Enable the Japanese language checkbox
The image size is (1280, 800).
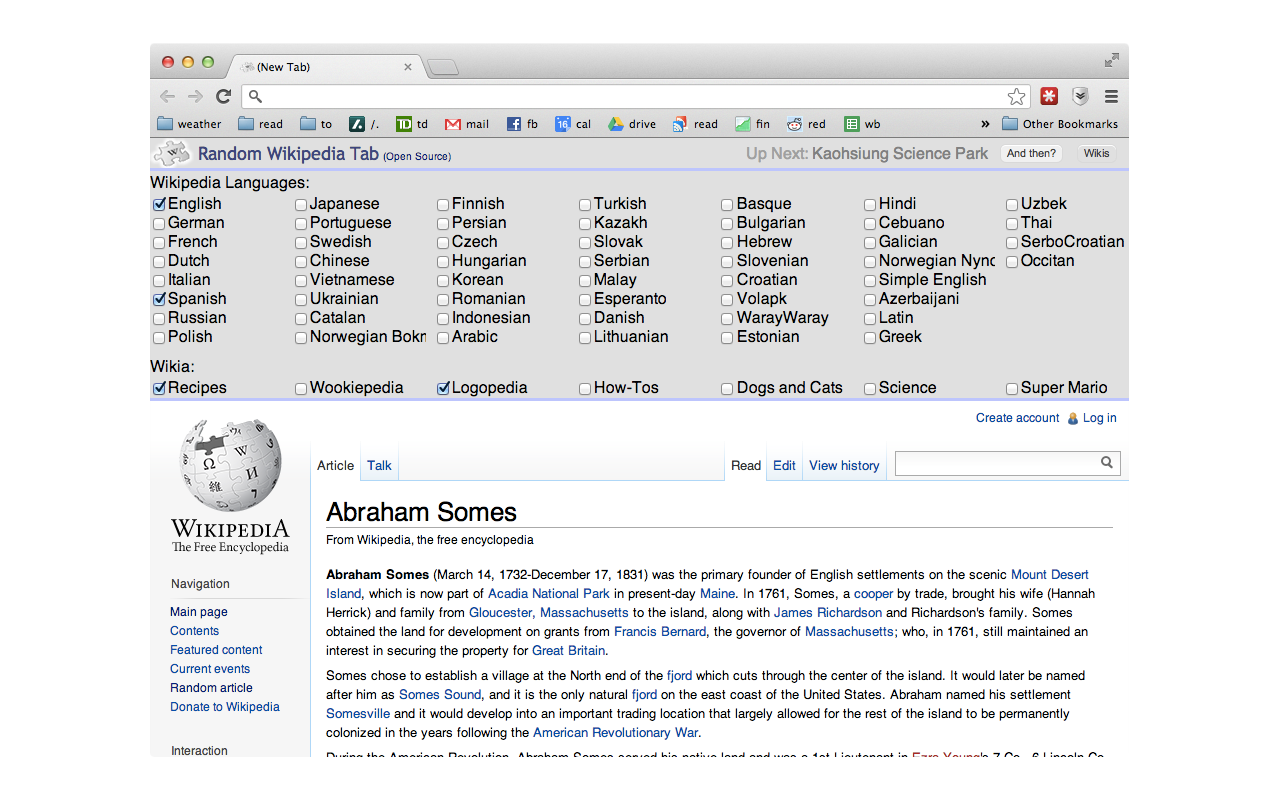tap(301, 204)
